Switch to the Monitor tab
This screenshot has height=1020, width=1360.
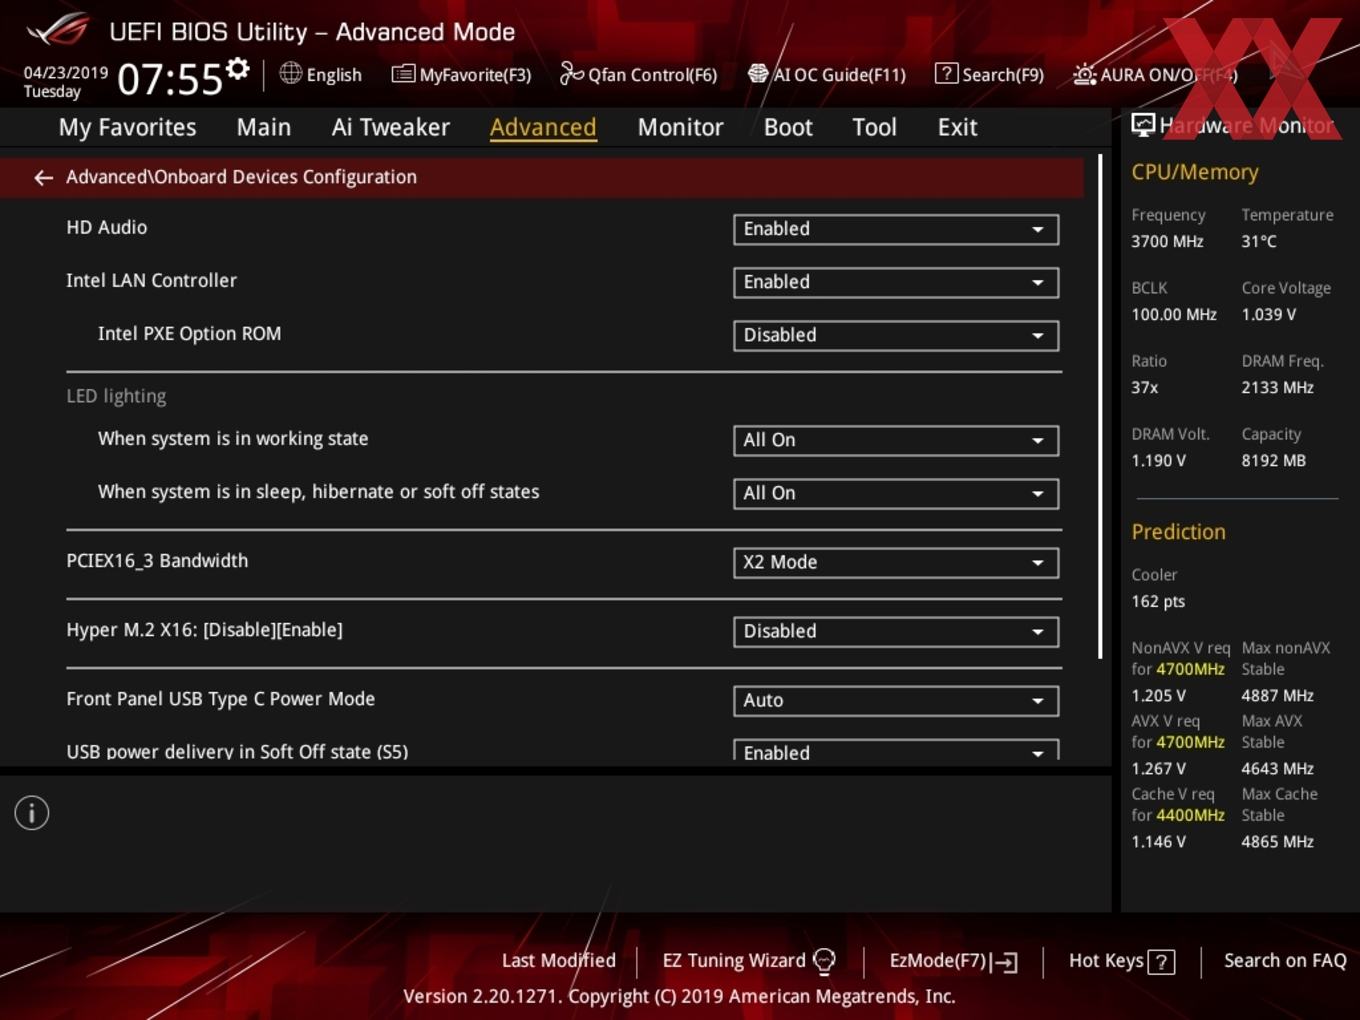point(680,127)
